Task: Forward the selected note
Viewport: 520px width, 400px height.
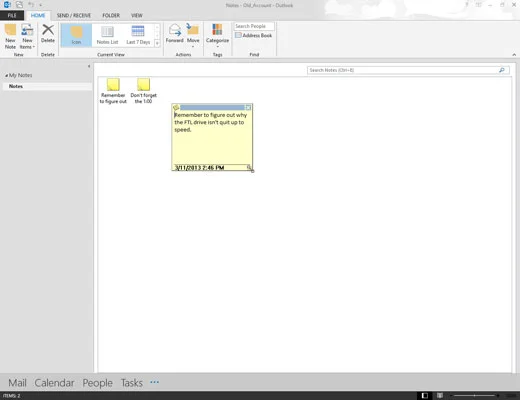Action: (175, 34)
